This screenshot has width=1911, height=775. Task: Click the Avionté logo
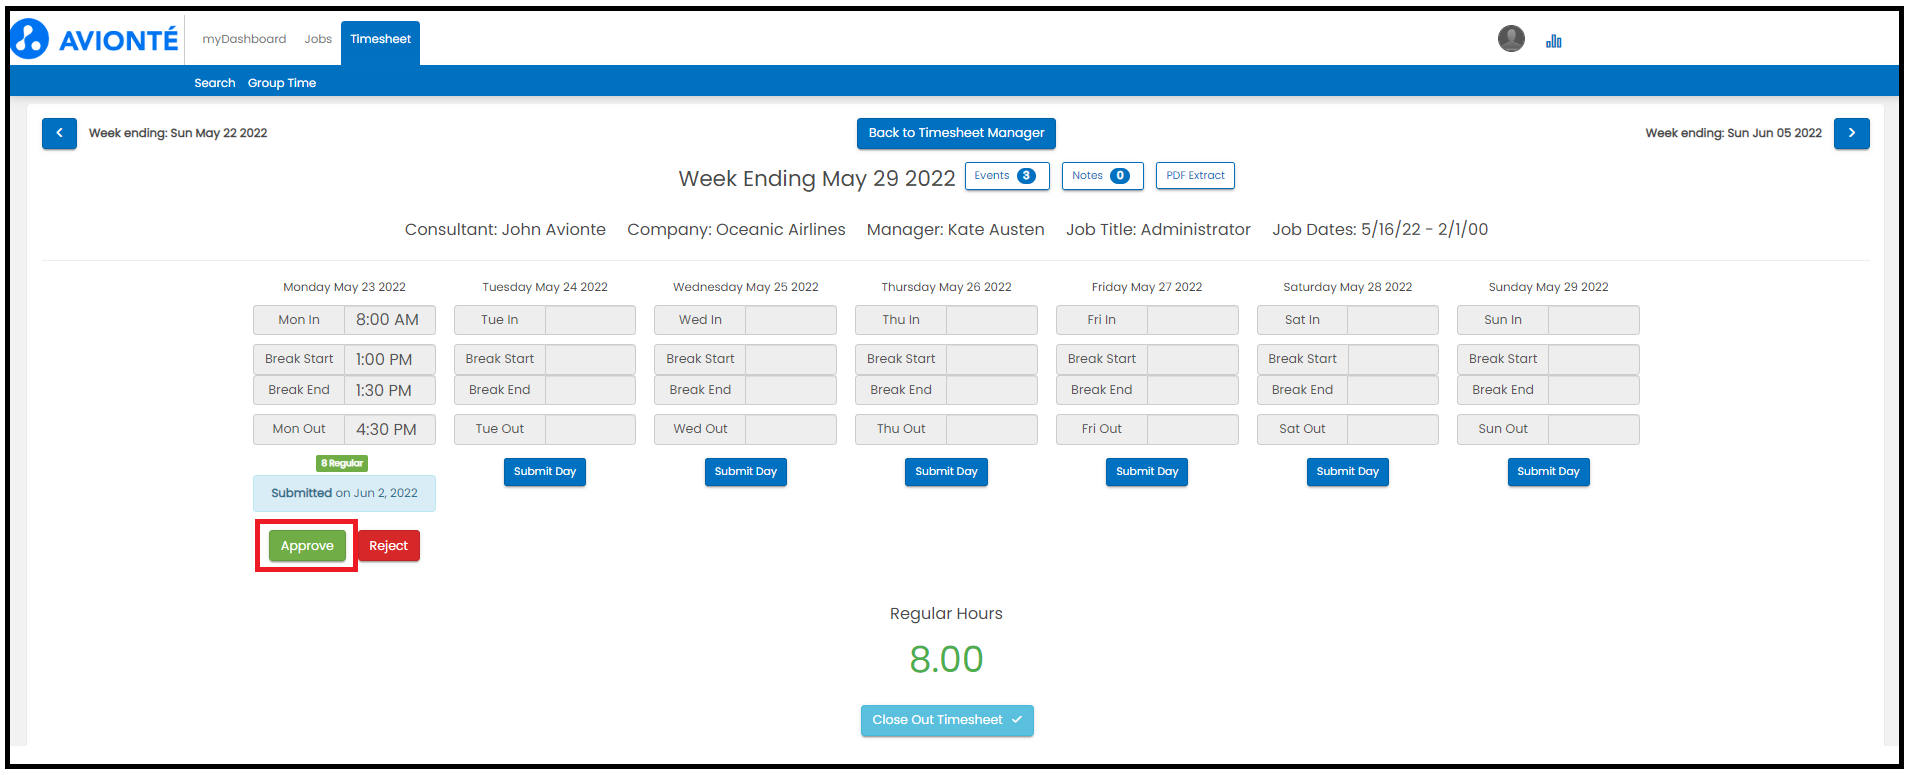point(95,40)
